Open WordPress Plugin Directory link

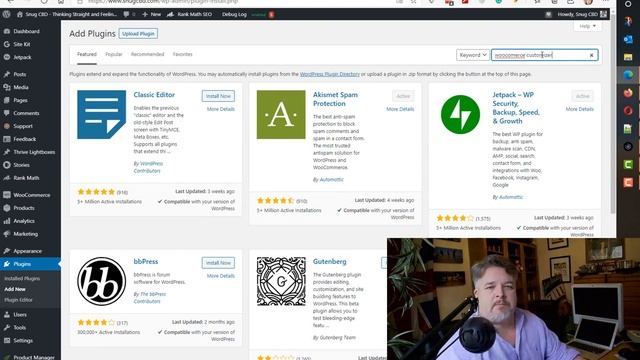click(x=329, y=74)
